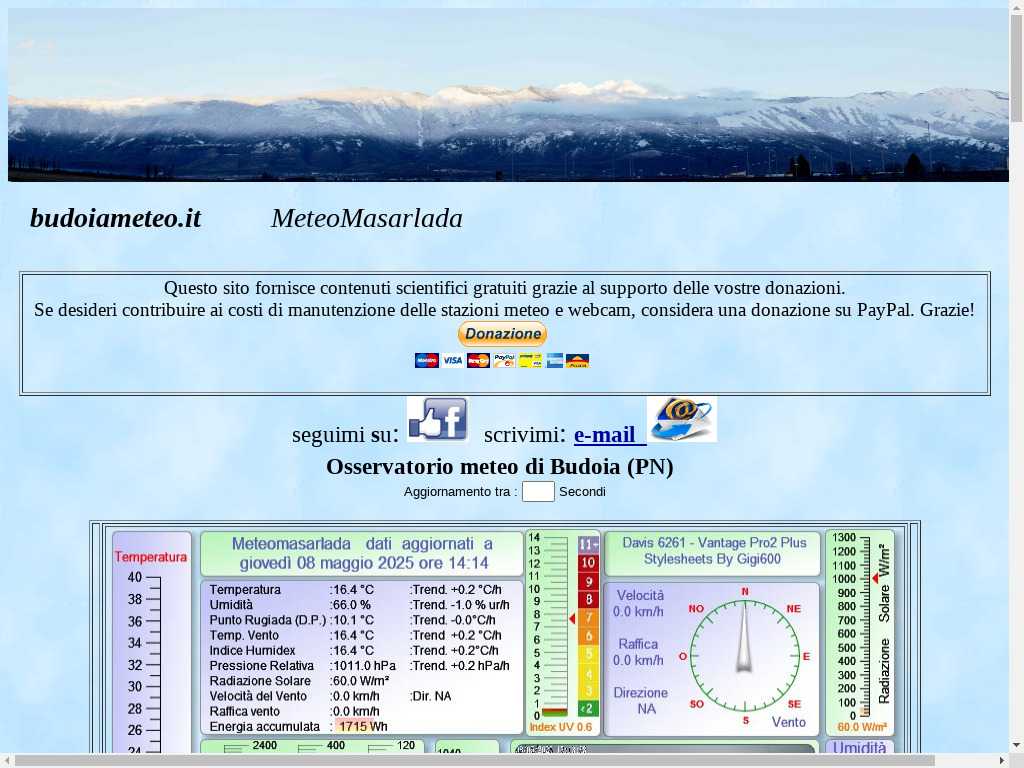The height and width of the screenshot is (768, 1024).
Task: Click the scroll-up arrow of vertical scrollbar
Action: point(1017,6)
